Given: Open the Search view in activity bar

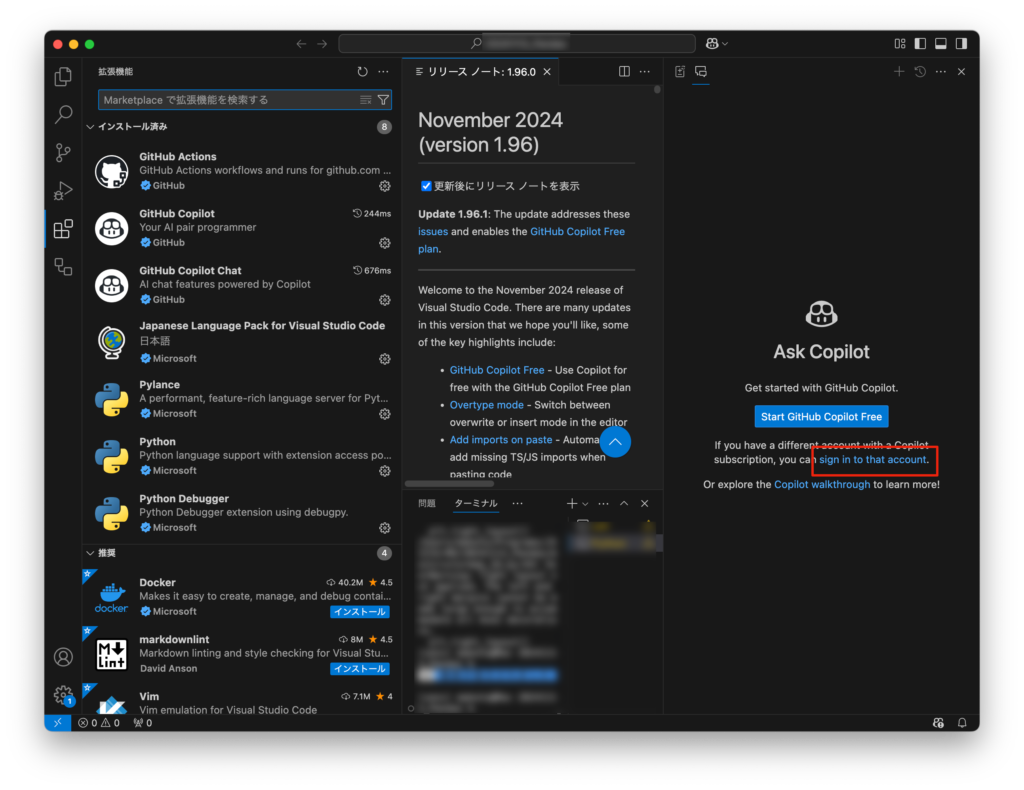Looking at the screenshot, I should pos(63,114).
